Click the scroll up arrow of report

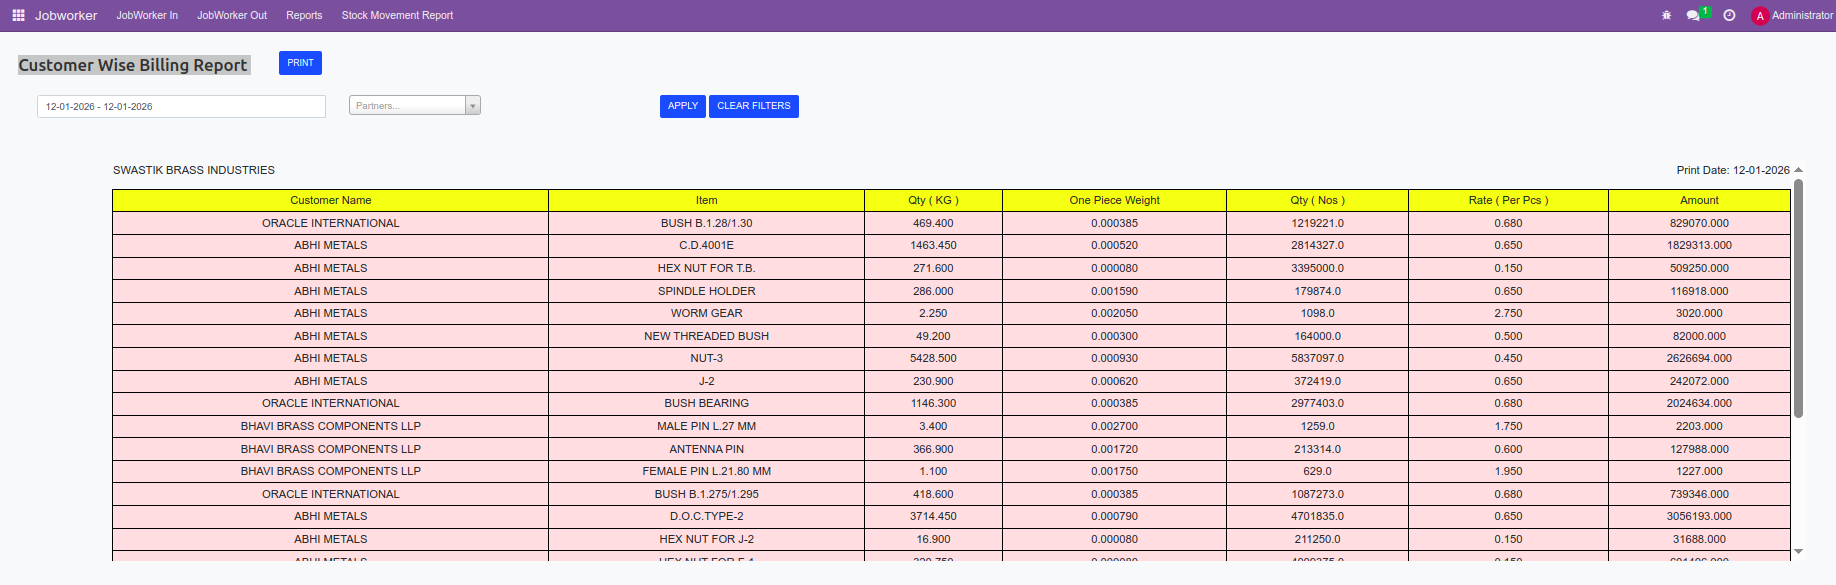click(x=1798, y=170)
